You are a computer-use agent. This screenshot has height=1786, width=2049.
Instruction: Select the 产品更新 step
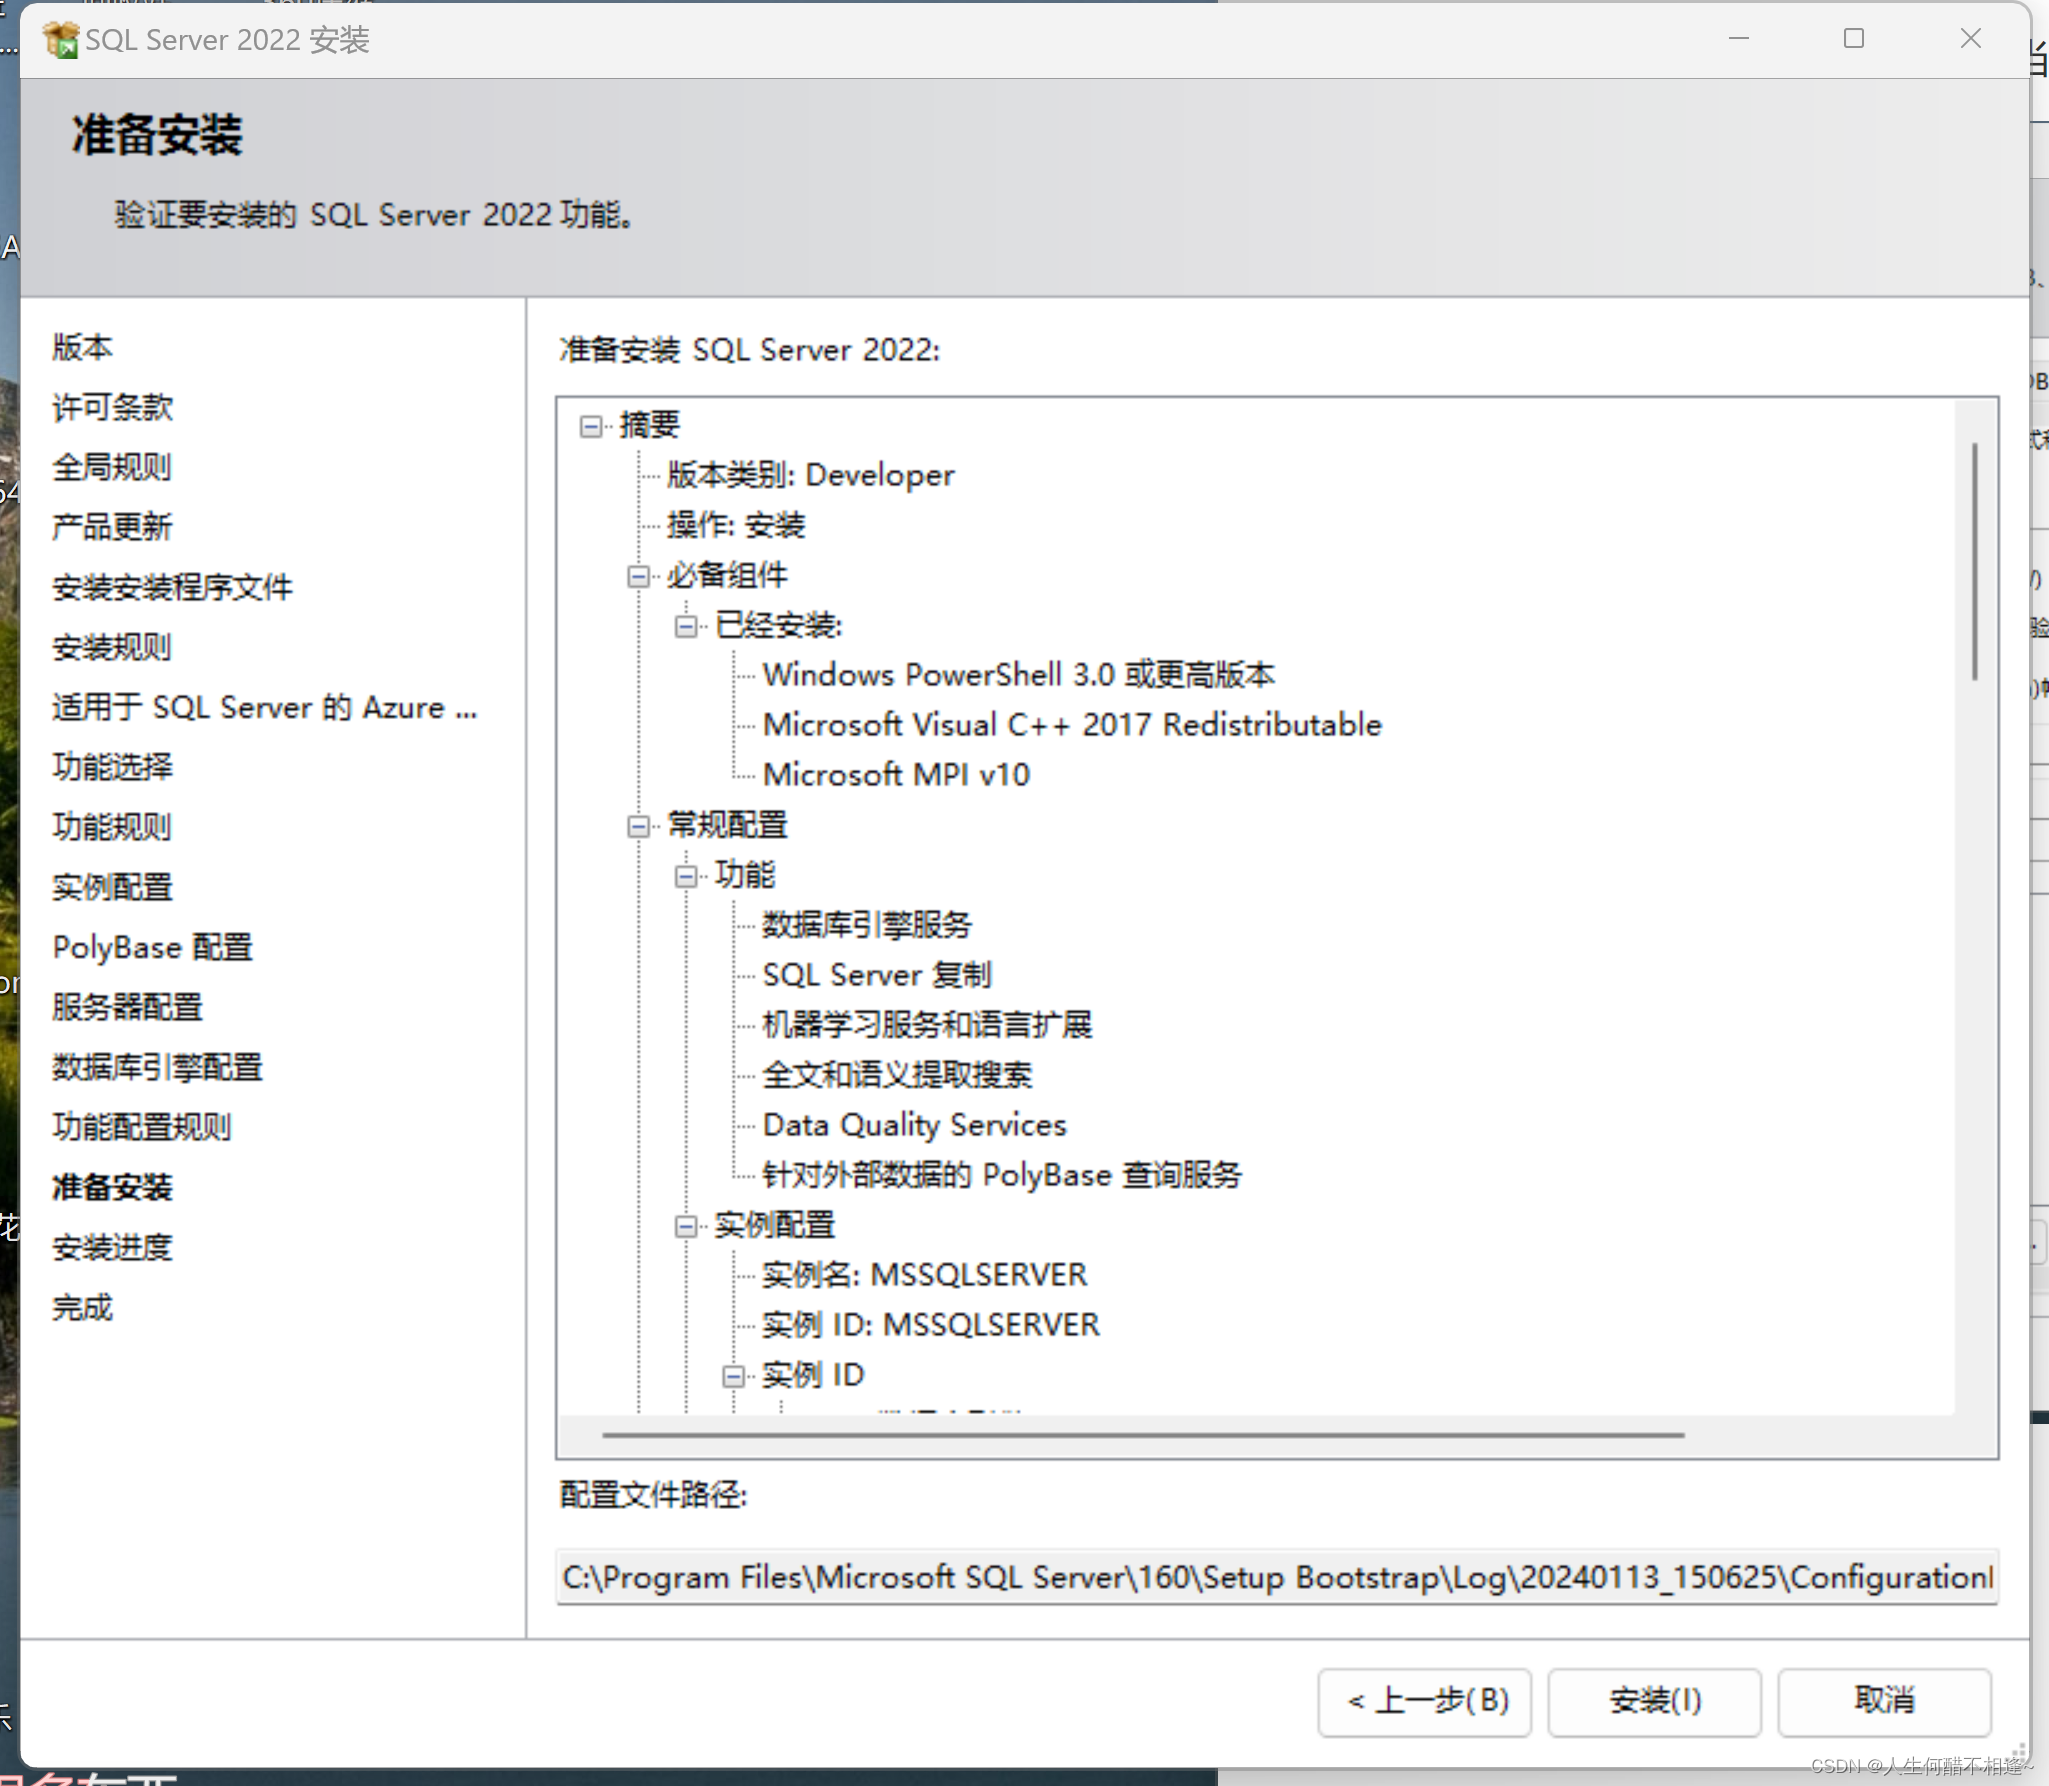113,527
